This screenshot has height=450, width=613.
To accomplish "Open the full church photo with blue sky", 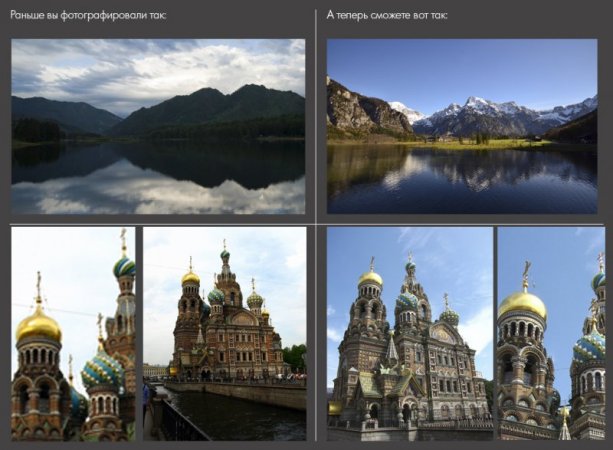I will pos(409,334).
